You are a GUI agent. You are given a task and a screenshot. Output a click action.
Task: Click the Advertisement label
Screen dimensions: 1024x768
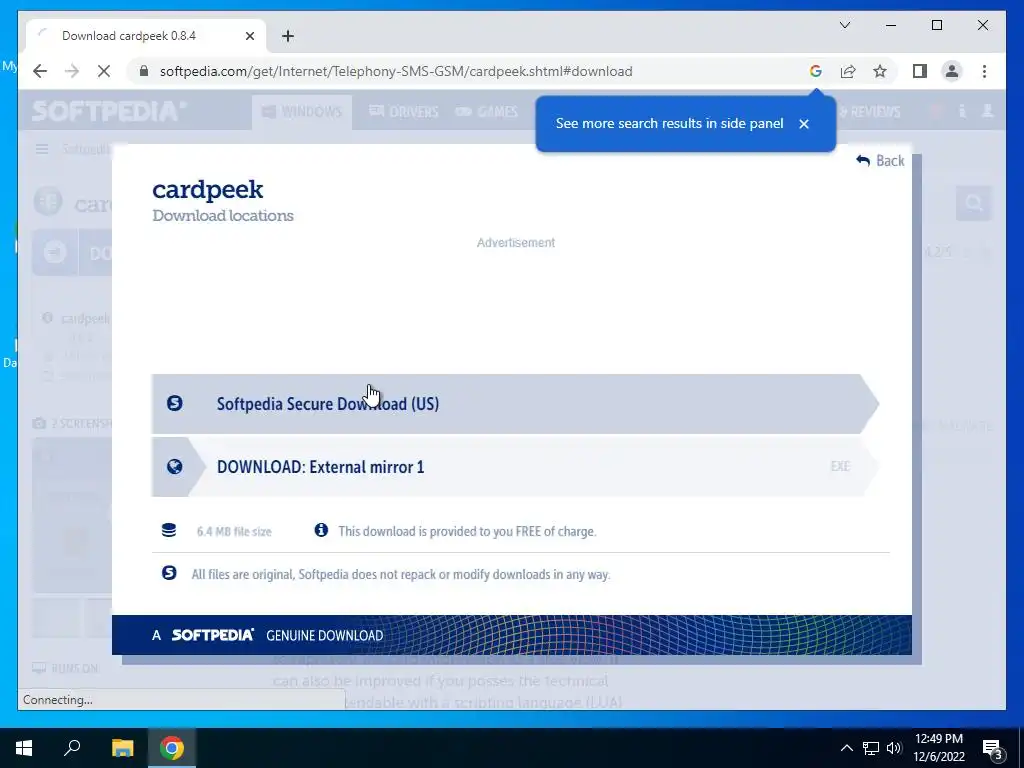coord(515,243)
